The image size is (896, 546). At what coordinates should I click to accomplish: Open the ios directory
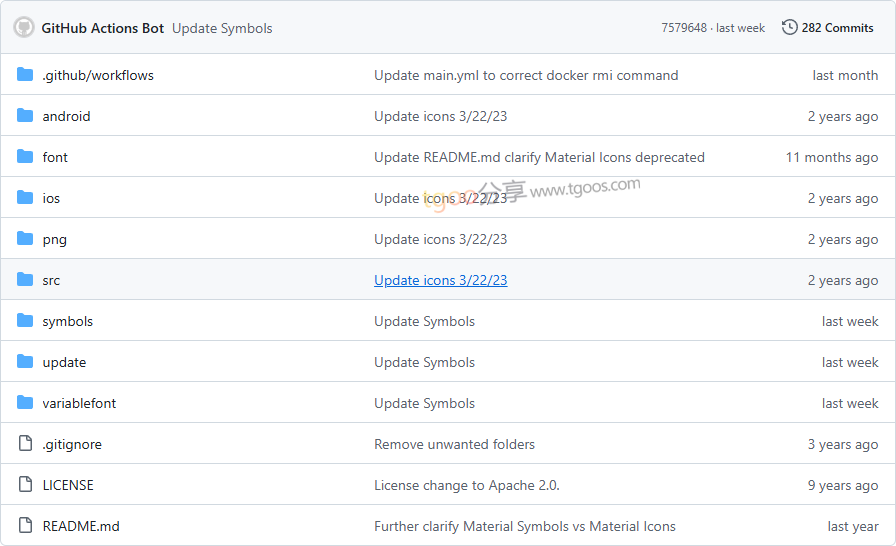coord(51,198)
